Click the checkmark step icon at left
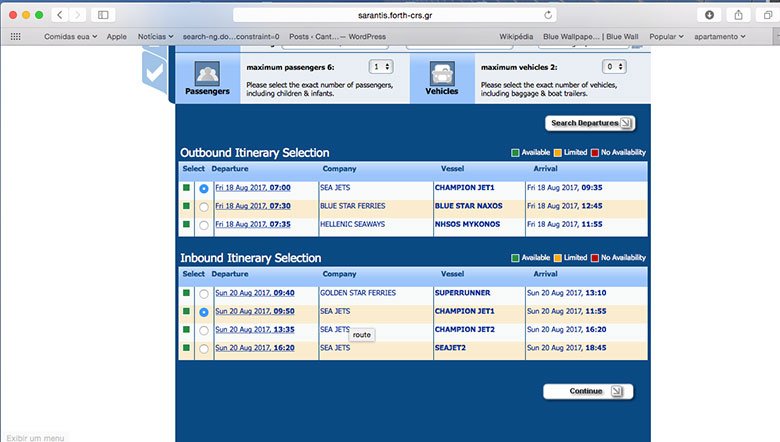 154,73
